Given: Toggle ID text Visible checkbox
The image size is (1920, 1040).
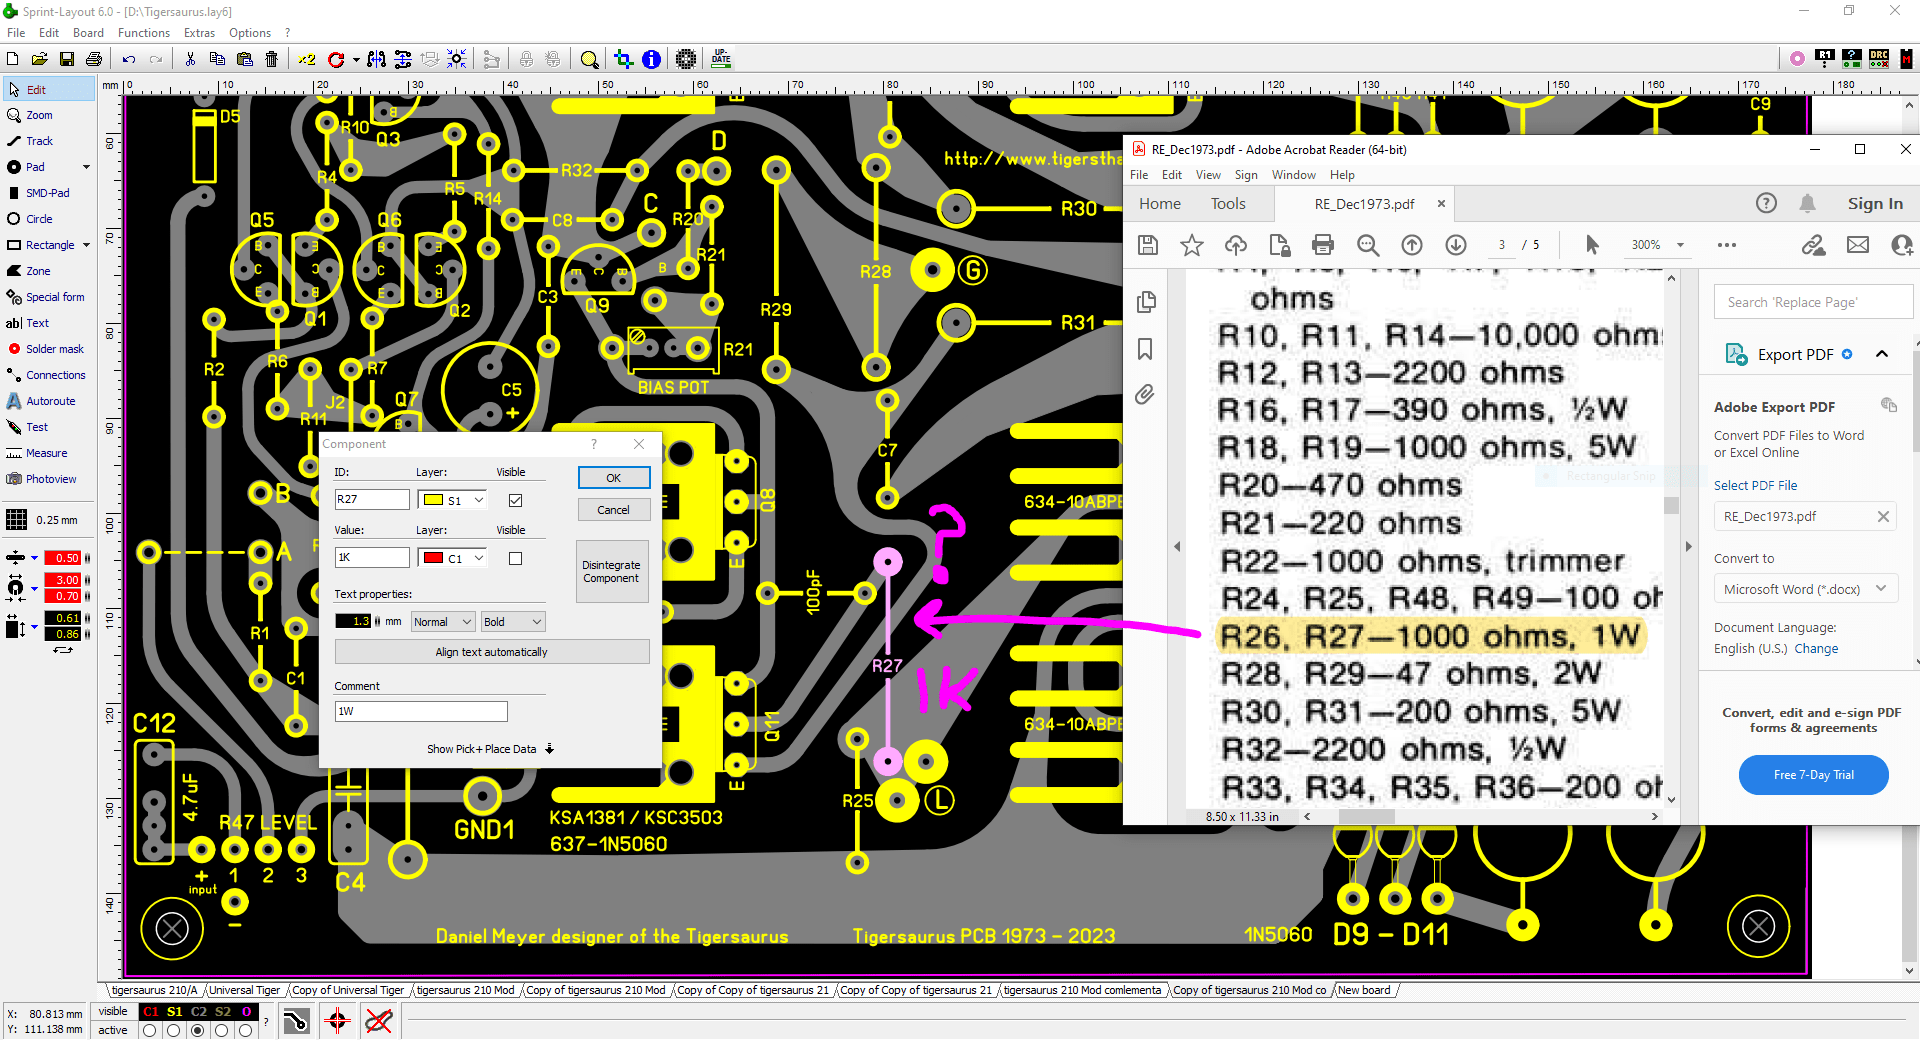Looking at the screenshot, I should 515,500.
